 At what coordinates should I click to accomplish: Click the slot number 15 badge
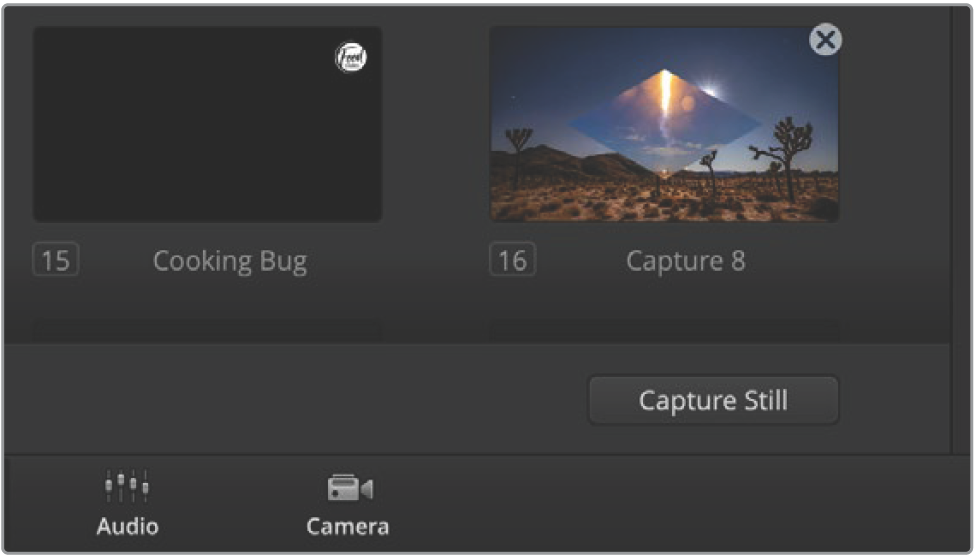[x=56, y=261]
